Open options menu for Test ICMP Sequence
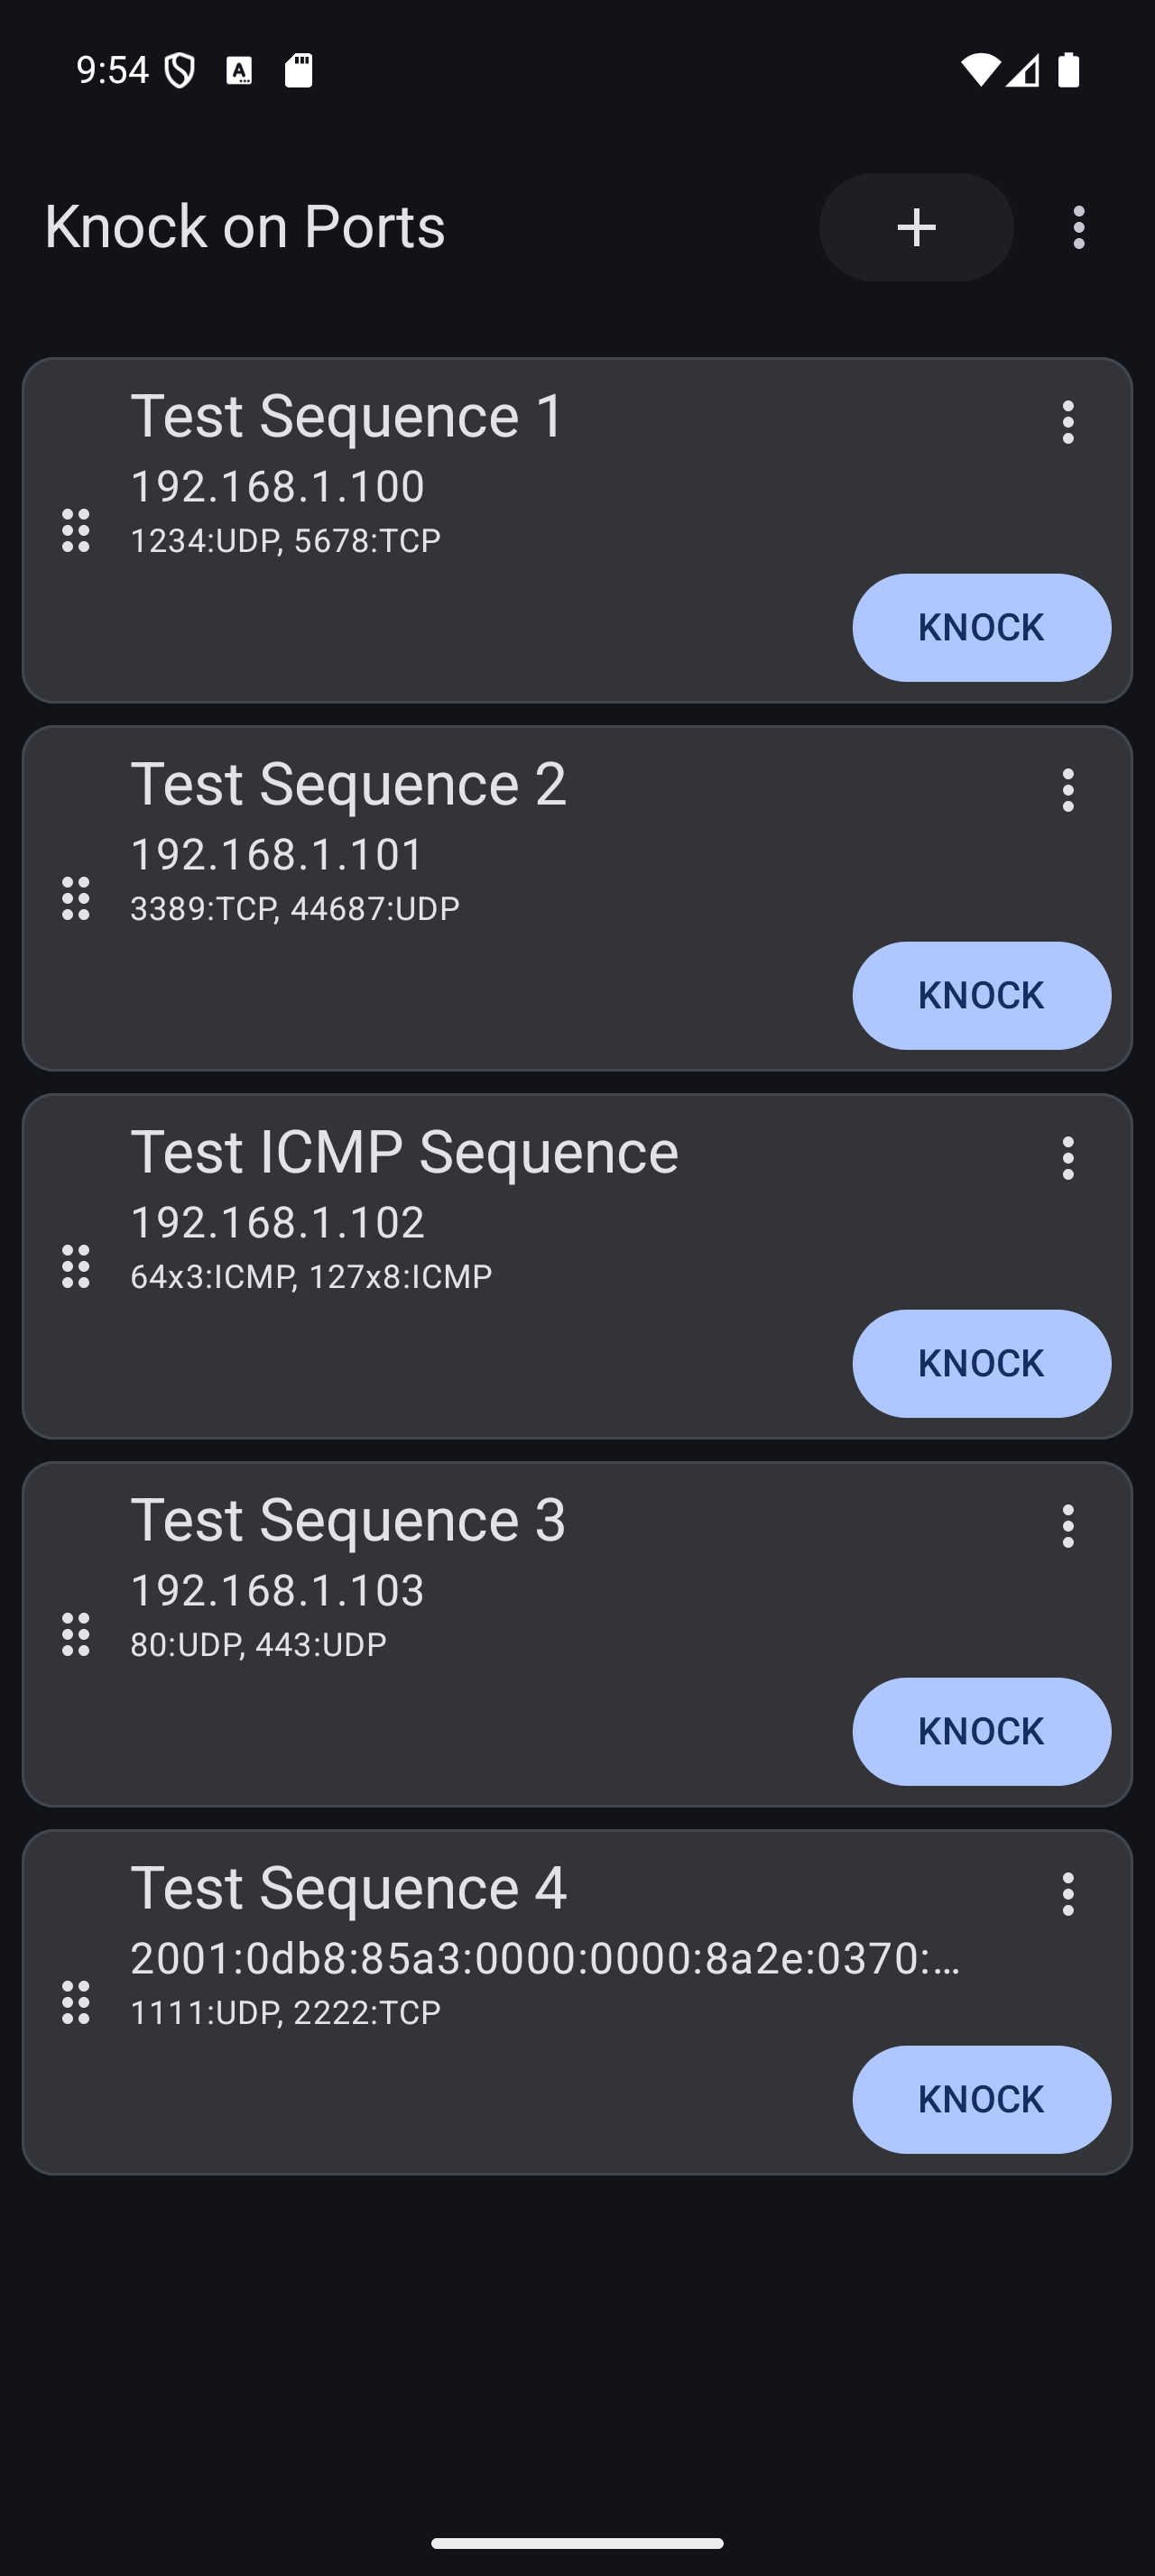Image resolution: width=1155 pixels, height=2576 pixels. 1067,1158
